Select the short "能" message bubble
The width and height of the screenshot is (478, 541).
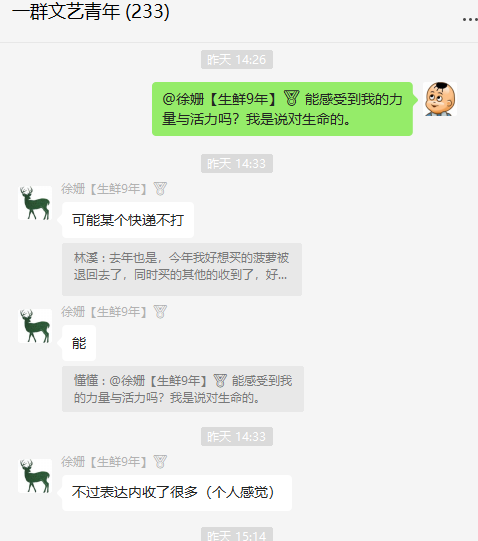pyautogui.click(x=79, y=343)
